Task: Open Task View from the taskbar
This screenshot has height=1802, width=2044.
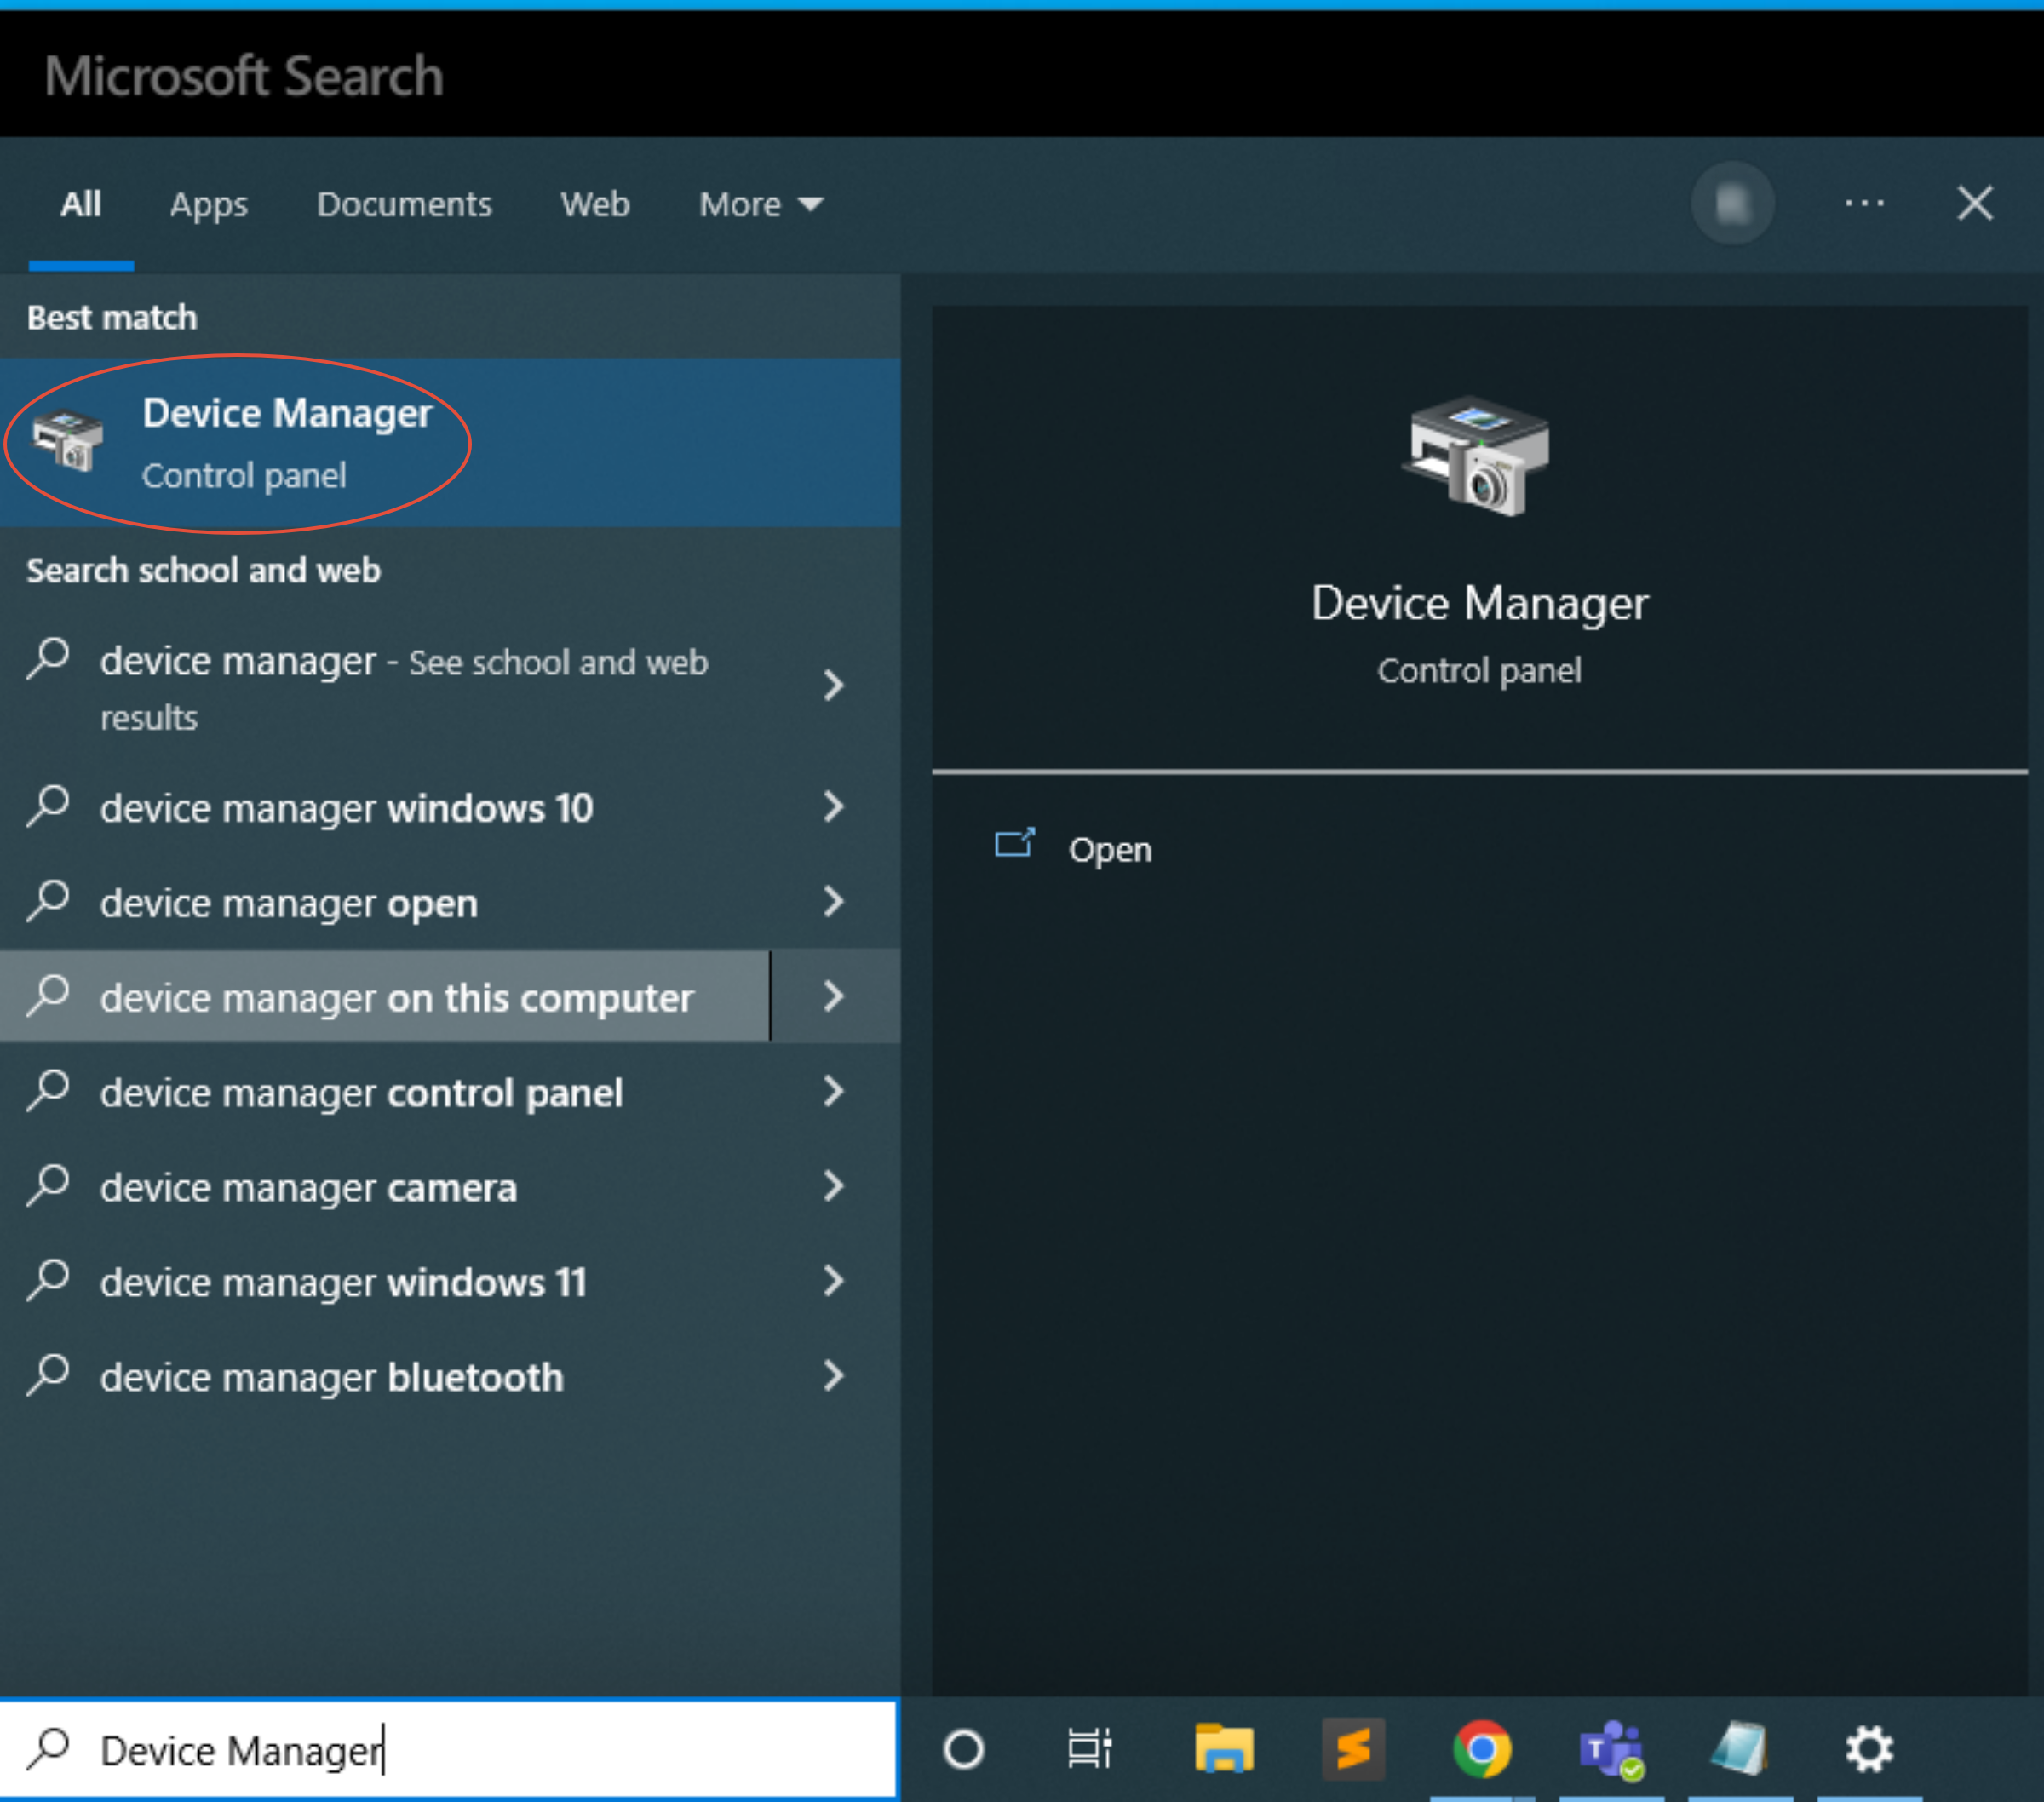Action: (1089, 1749)
